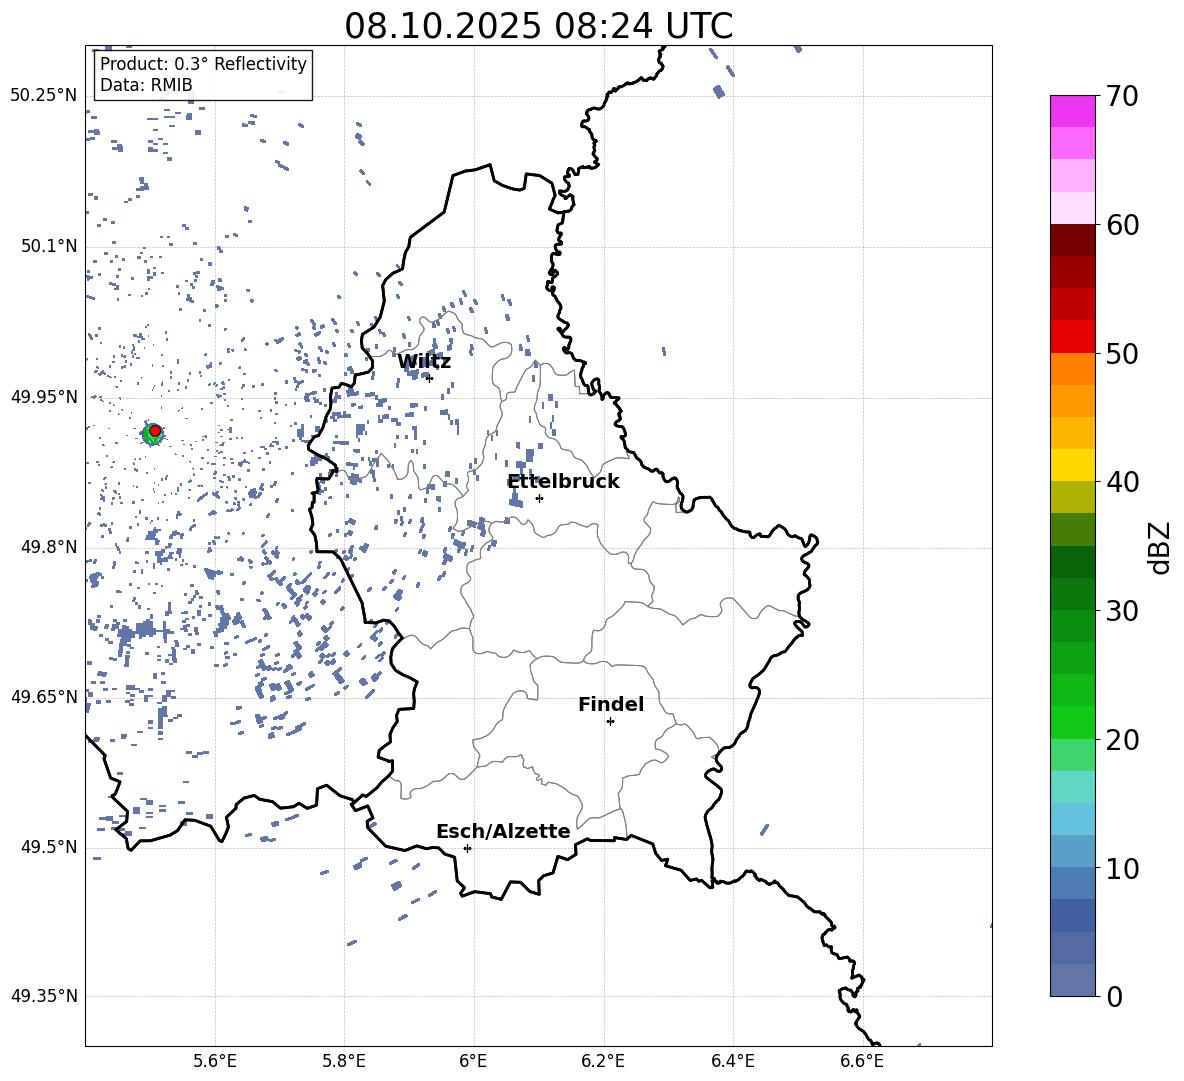The image size is (1184, 1081).
Task: Click the pale blue-grey bottom colorbar segment
Action: click(x=1072, y=980)
